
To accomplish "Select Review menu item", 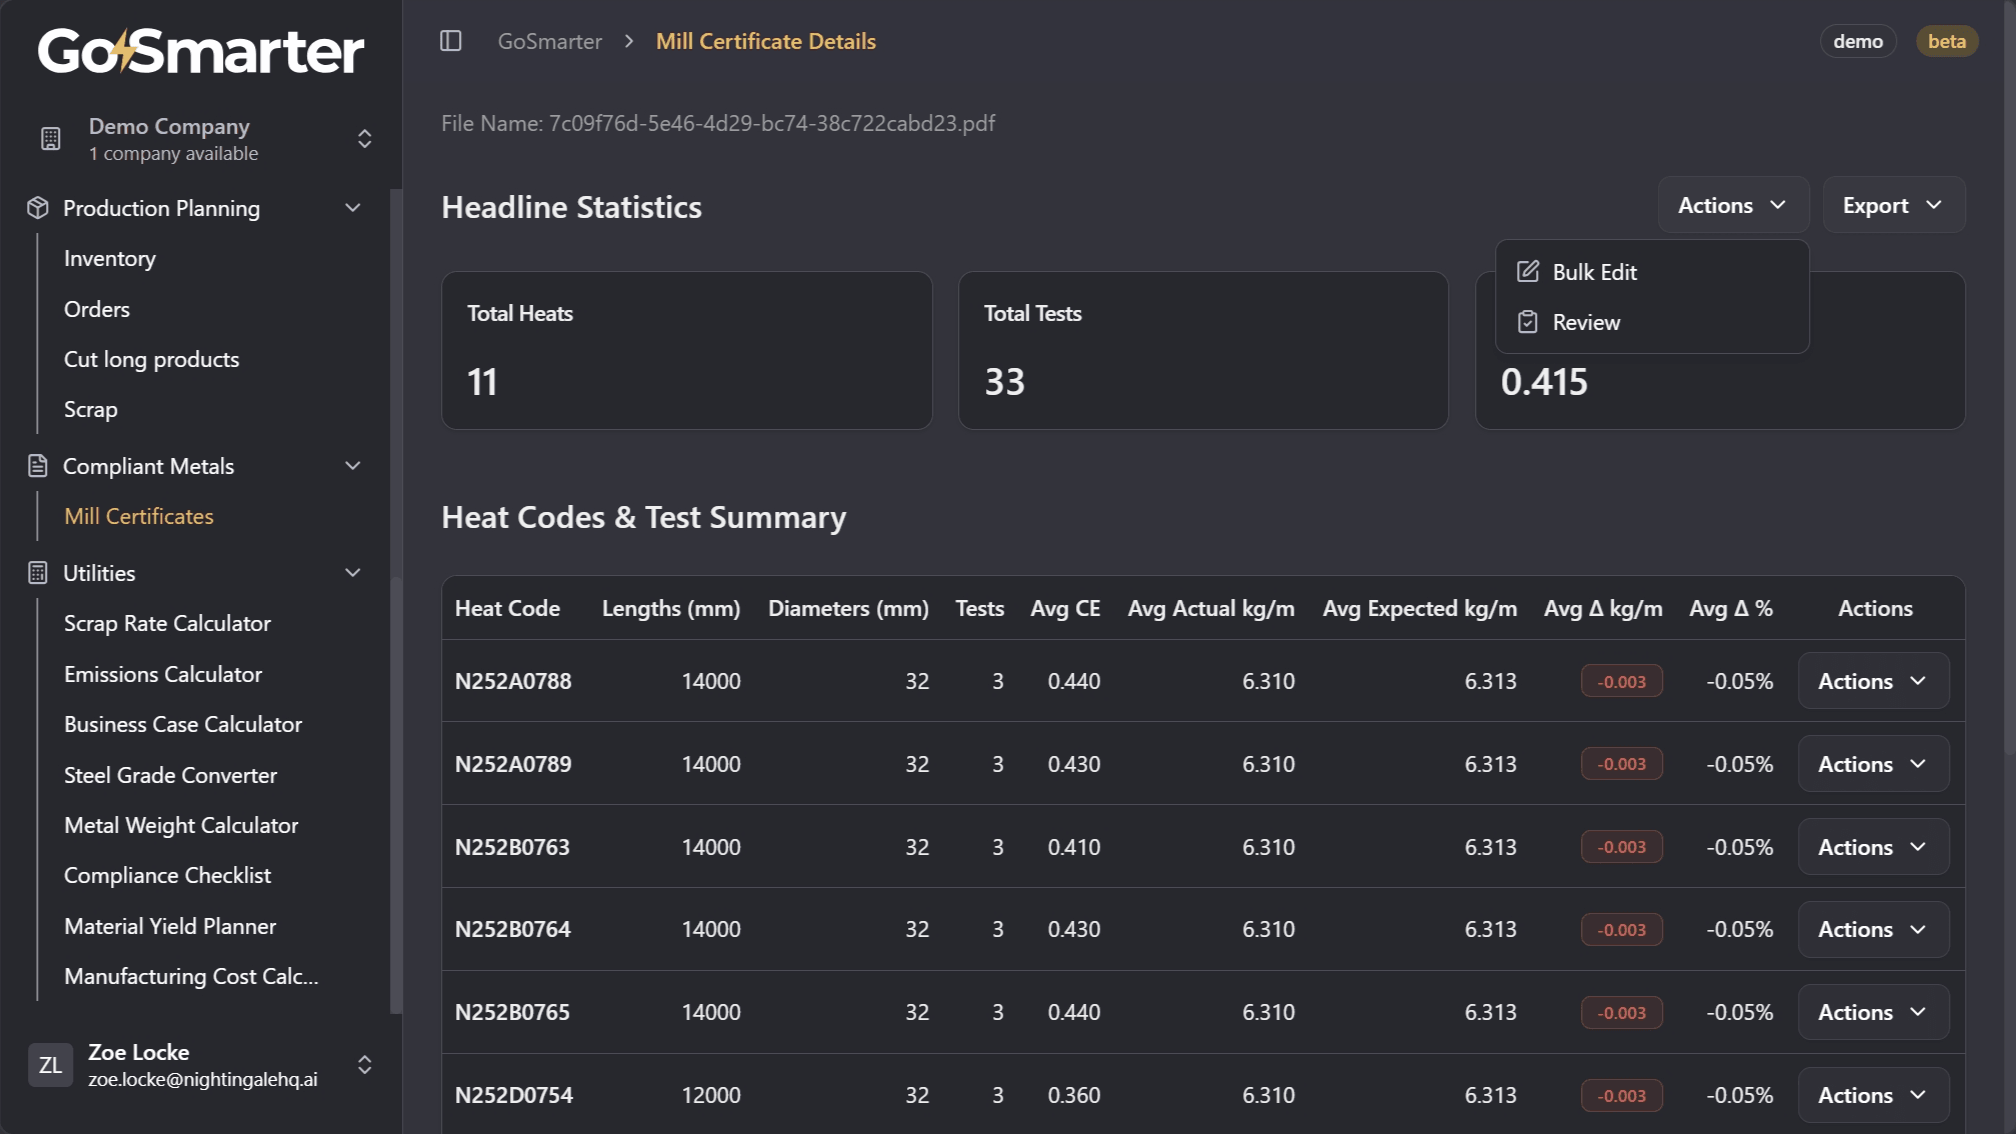I will coord(1652,322).
